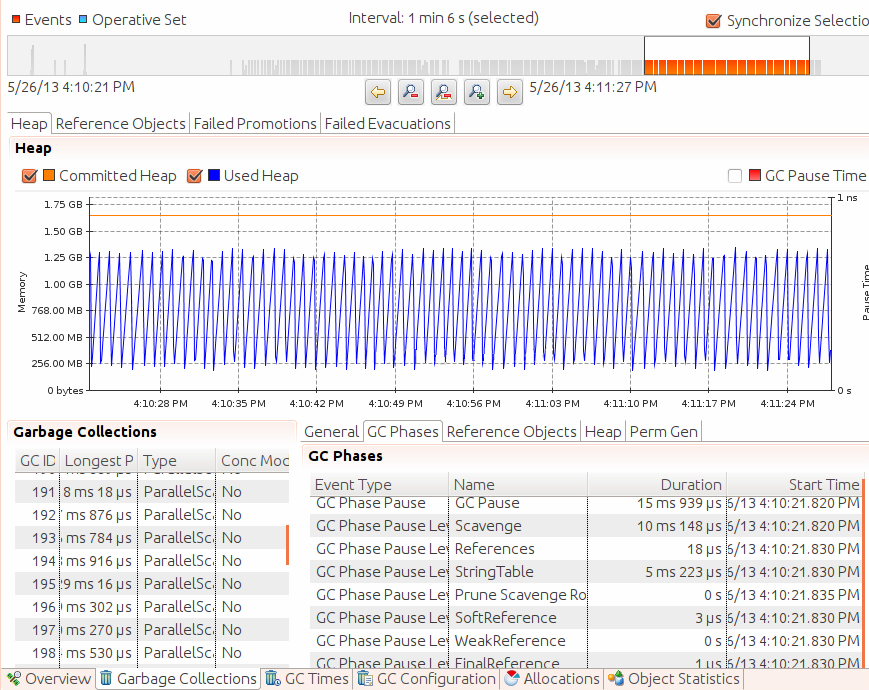Uncheck the Synchronize Selection checkbox
The width and height of the screenshot is (869, 690).
pos(713,21)
